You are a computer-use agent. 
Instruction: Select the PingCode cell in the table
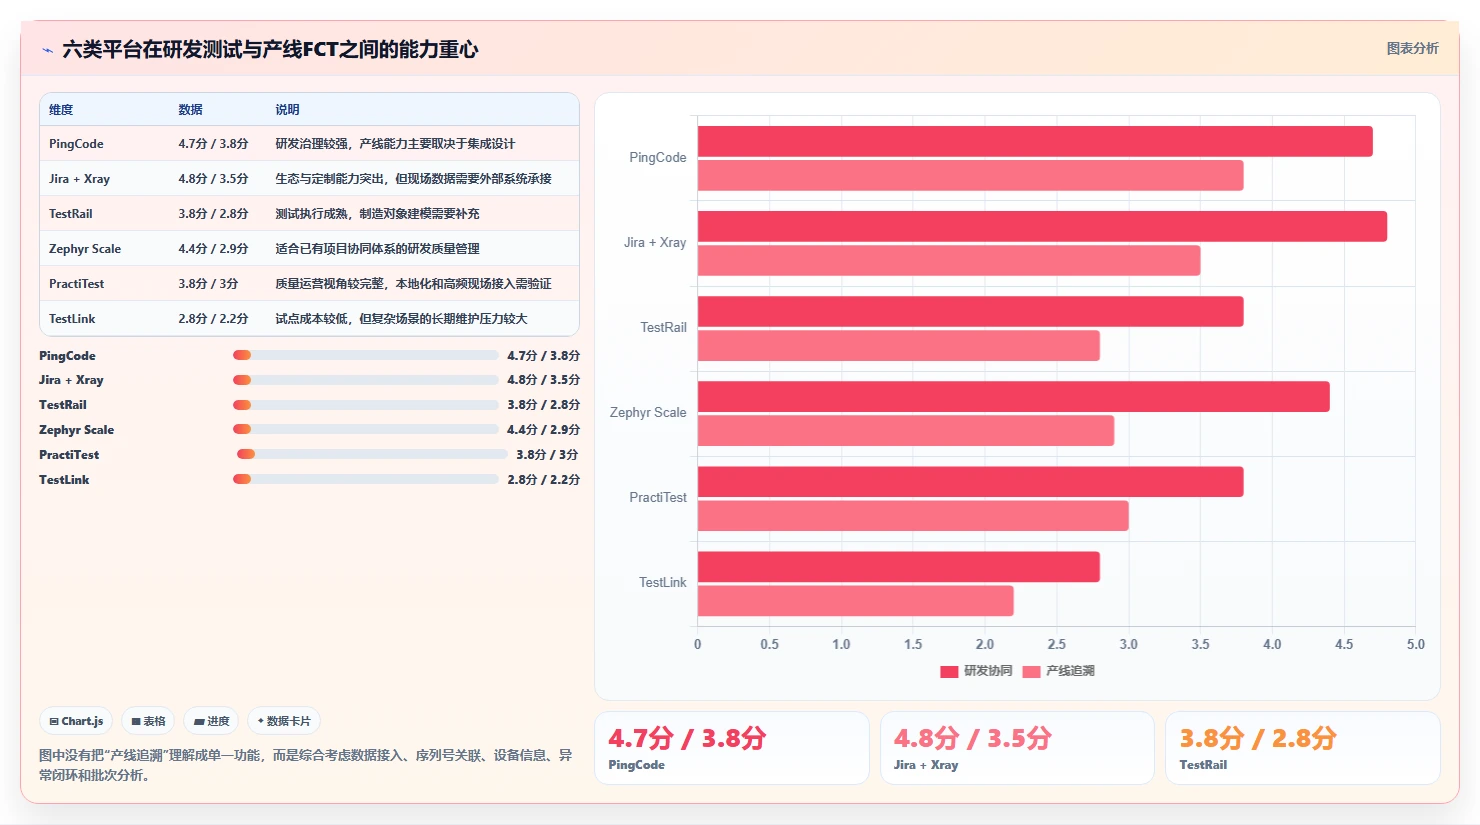coord(76,144)
